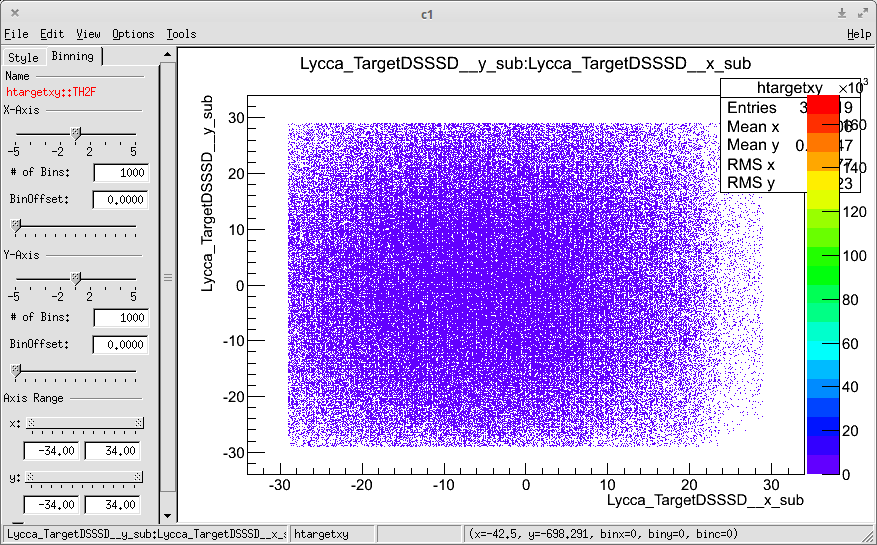Click the Y-Axis rebin slider handle
Viewport: 877px width, 545px height.
(76, 277)
